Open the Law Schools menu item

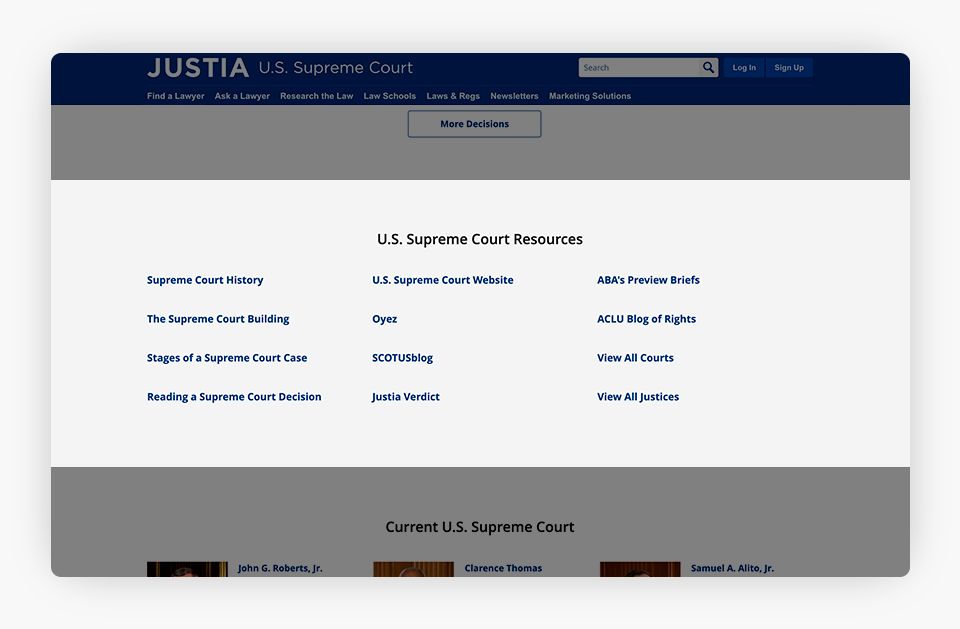tap(389, 96)
